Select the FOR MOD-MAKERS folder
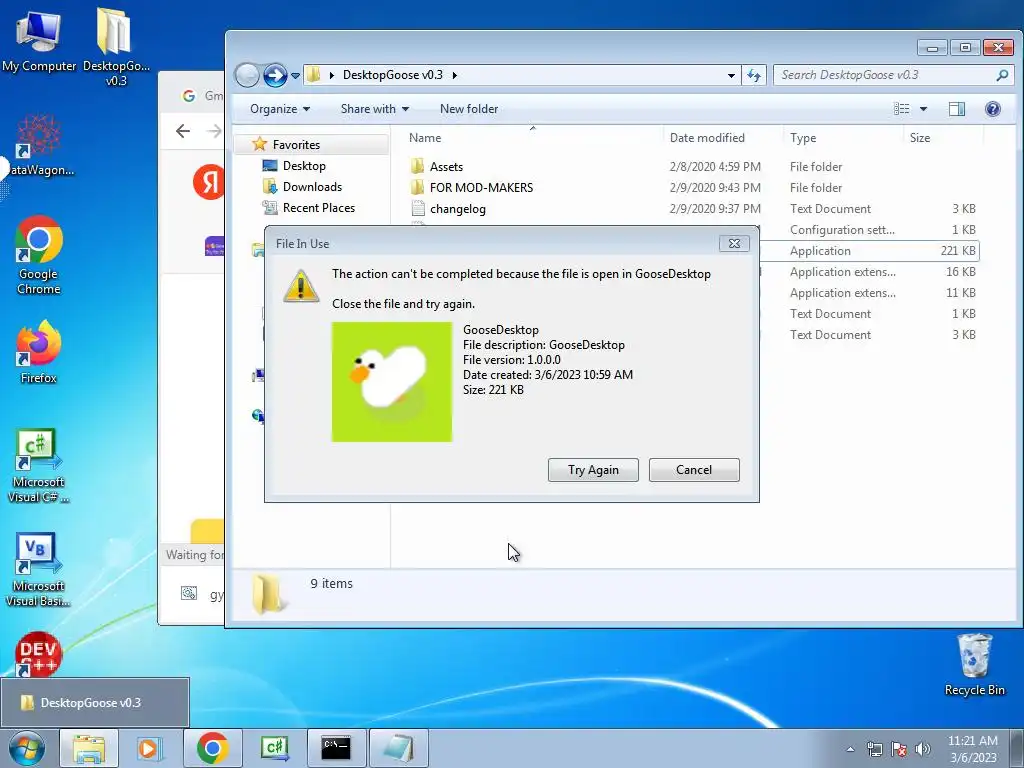Screen dimensions: 1024x768 point(481,187)
